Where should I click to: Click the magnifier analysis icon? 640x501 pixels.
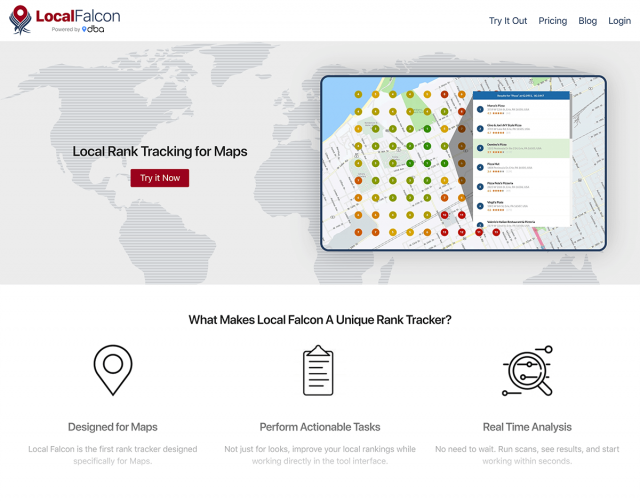point(527,371)
